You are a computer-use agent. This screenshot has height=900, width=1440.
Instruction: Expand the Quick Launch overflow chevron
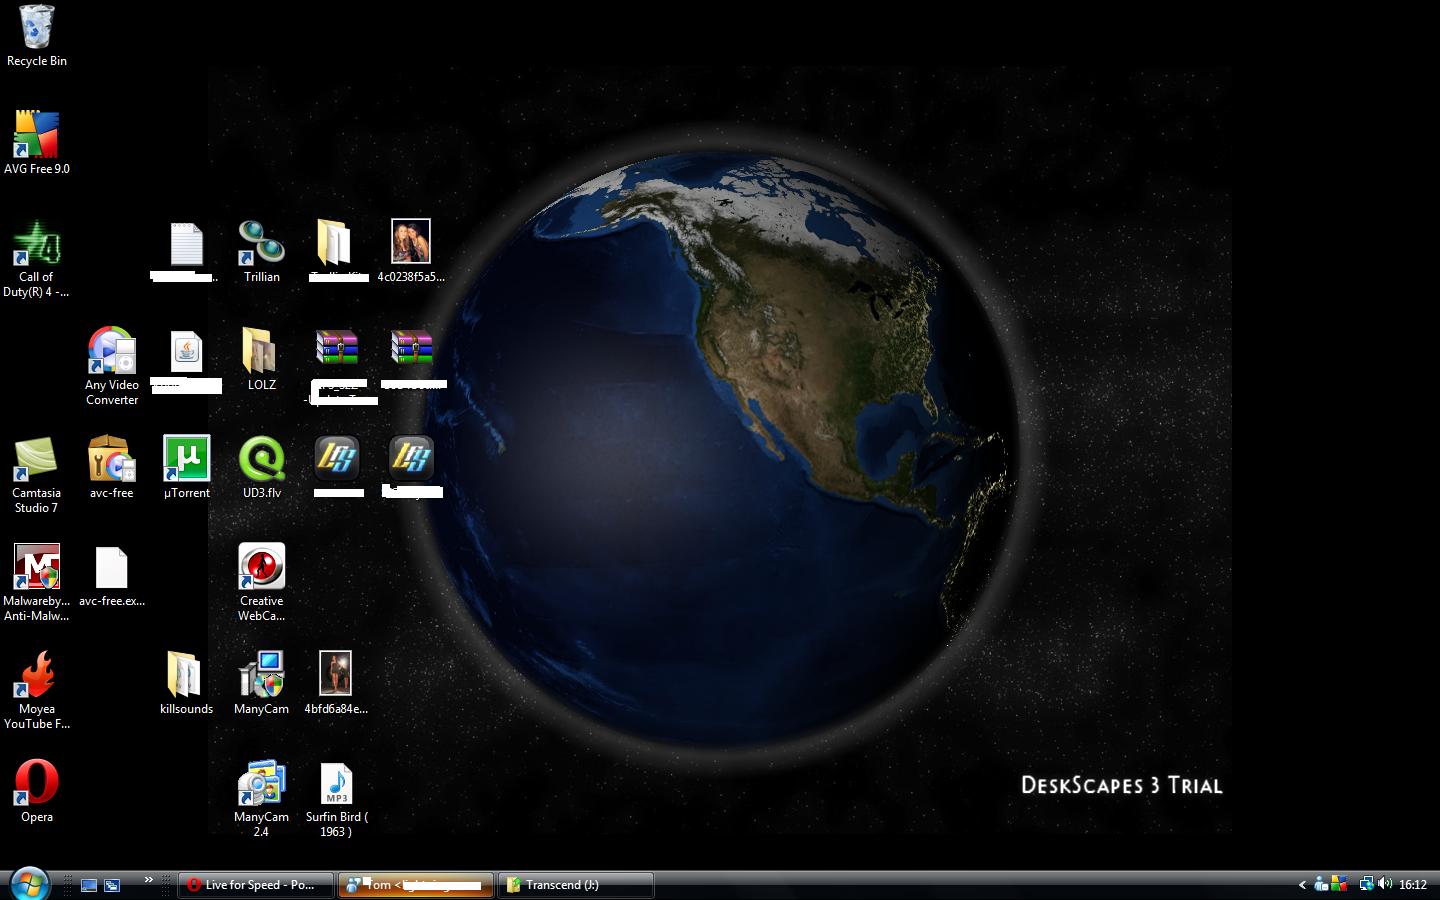(149, 880)
